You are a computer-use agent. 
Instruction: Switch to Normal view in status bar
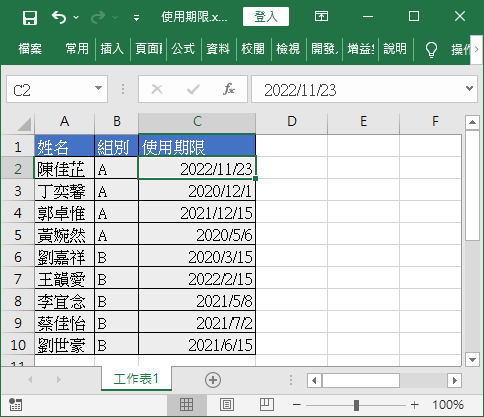click(186, 405)
